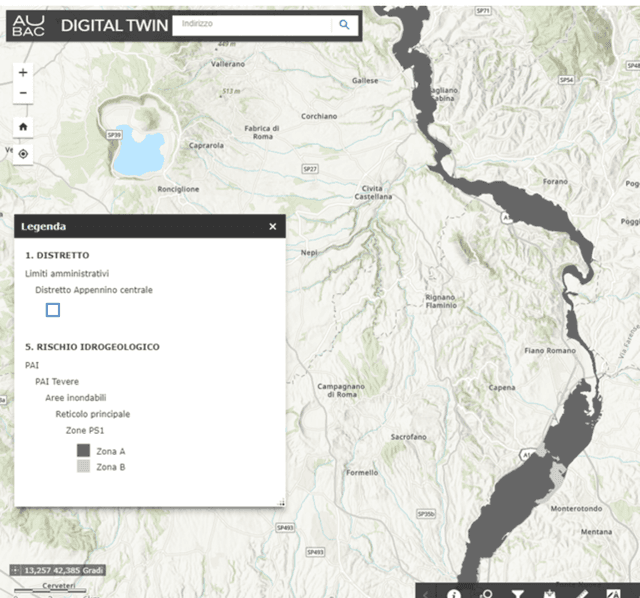Click the address search magnifier icon

click(x=344, y=25)
